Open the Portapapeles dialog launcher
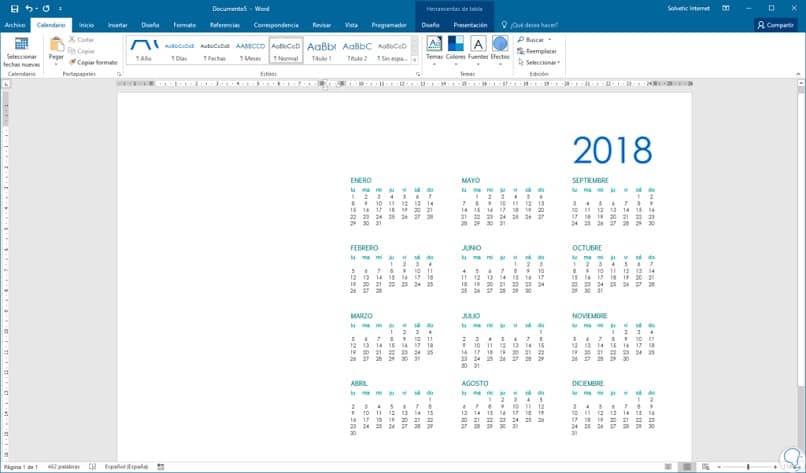 [x=119, y=74]
